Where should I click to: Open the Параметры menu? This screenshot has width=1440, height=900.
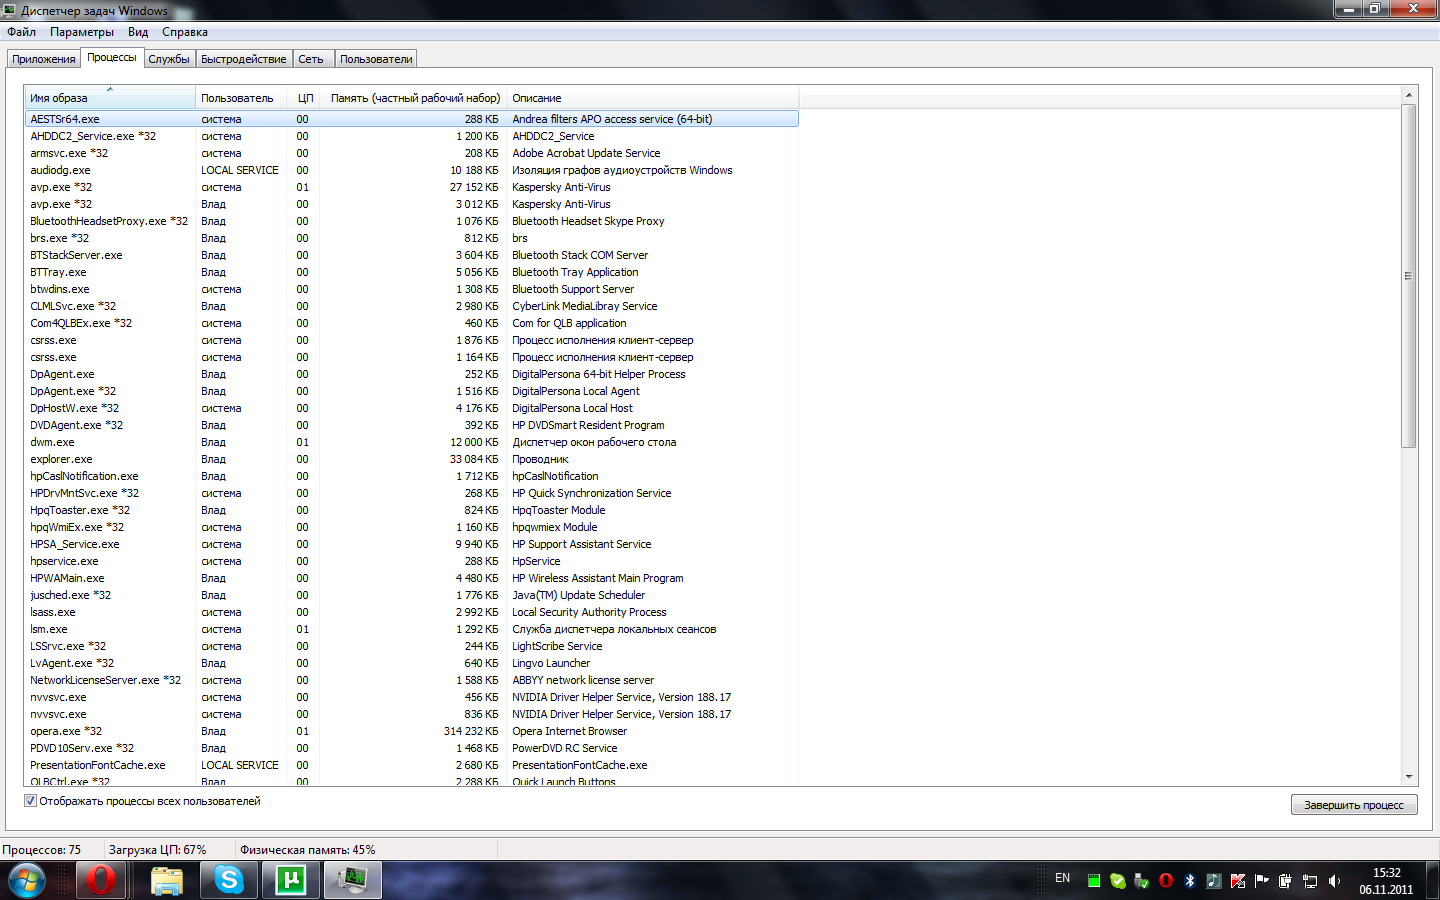pos(82,32)
